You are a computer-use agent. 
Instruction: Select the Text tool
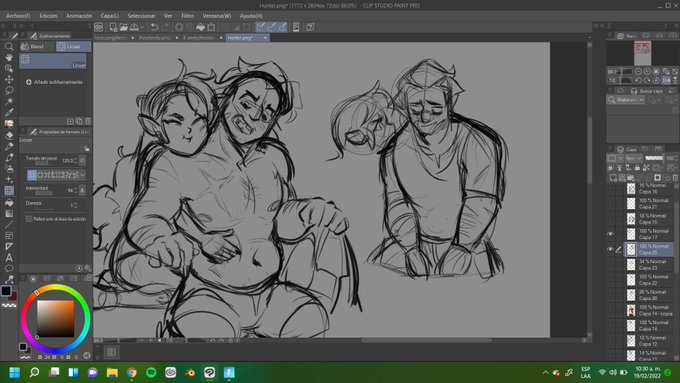(9, 258)
